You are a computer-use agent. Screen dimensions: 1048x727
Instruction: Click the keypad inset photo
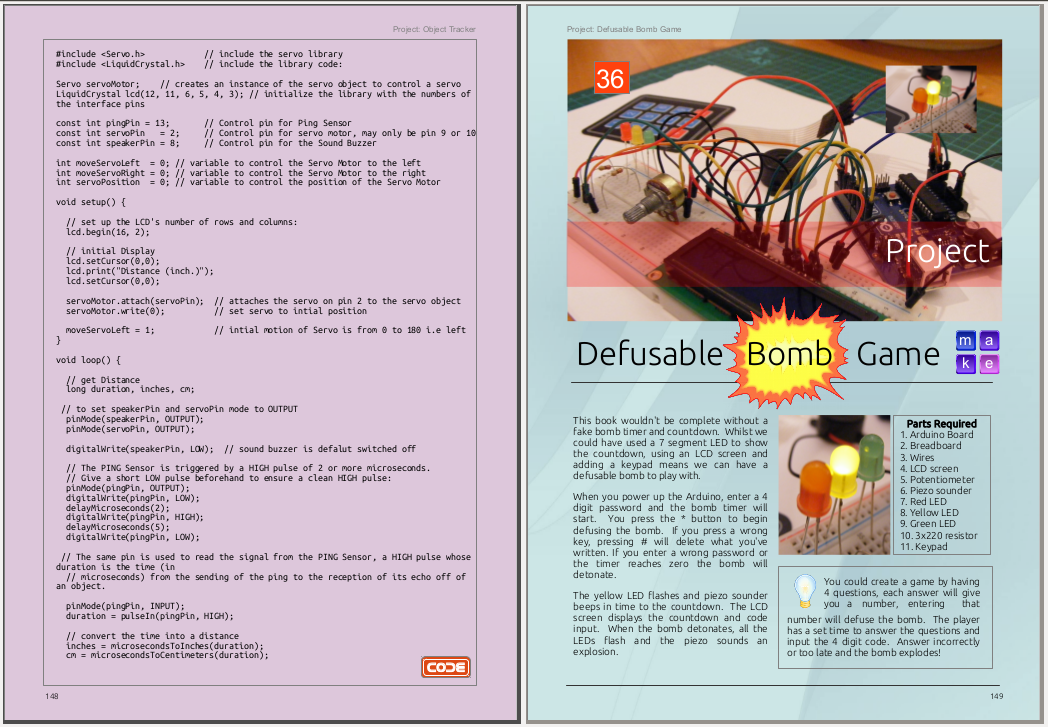(x=931, y=100)
